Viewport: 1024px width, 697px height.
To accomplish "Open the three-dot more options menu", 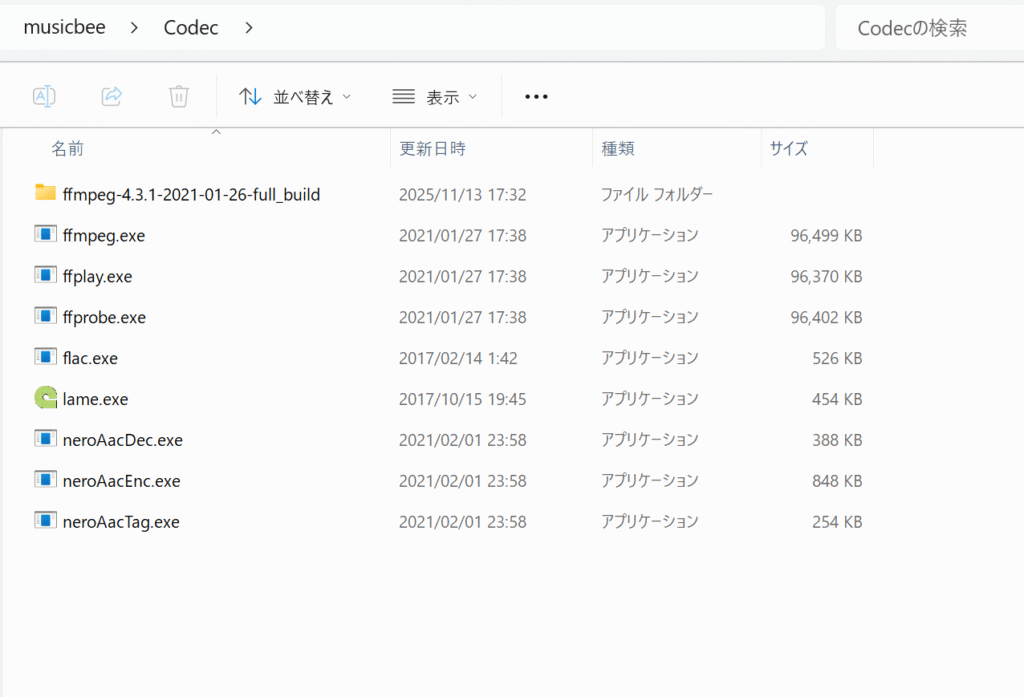I will pyautogui.click(x=537, y=97).
